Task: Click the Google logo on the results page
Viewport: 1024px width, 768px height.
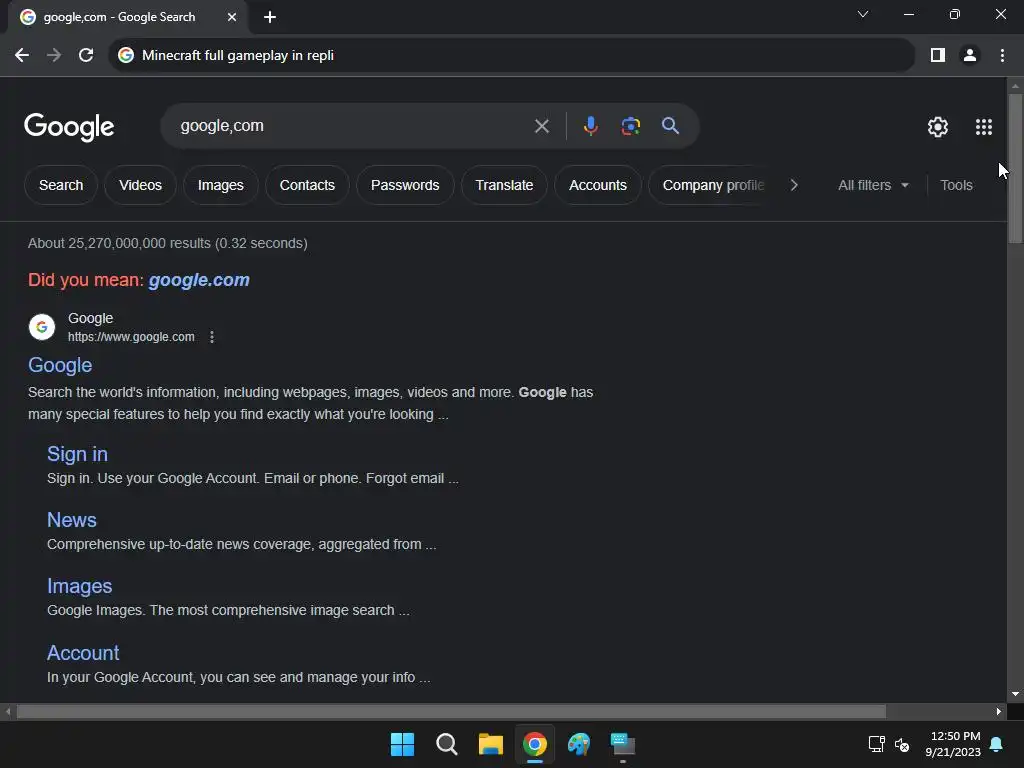Action: 69,127
